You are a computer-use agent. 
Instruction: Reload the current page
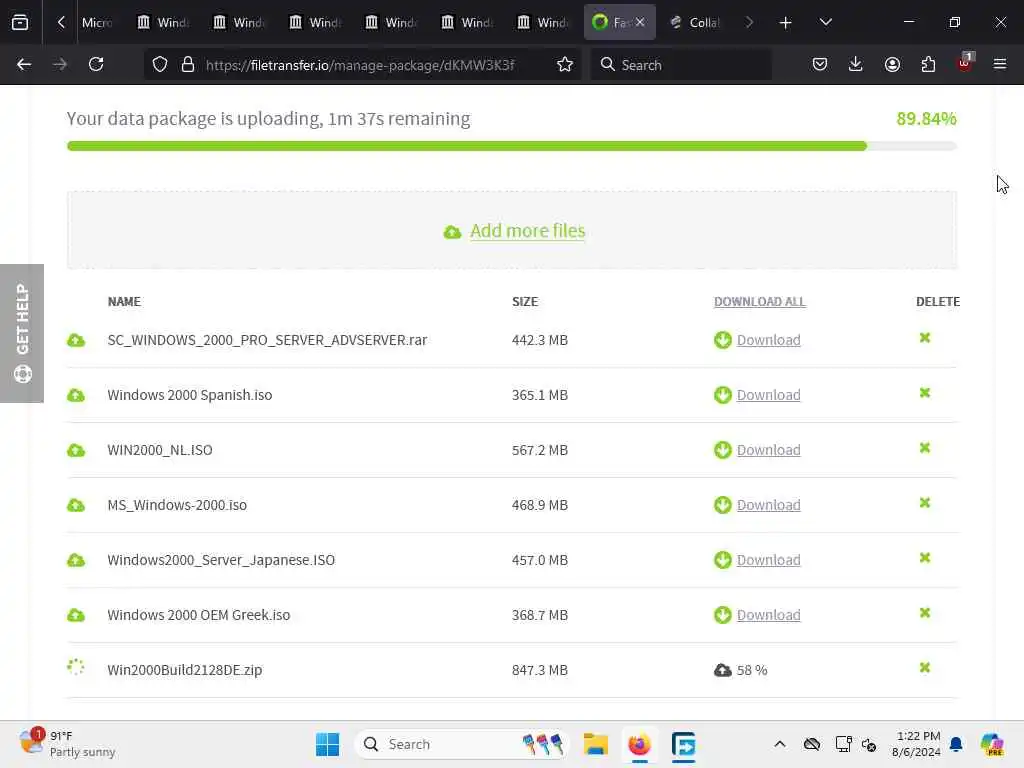click(96, 64)
